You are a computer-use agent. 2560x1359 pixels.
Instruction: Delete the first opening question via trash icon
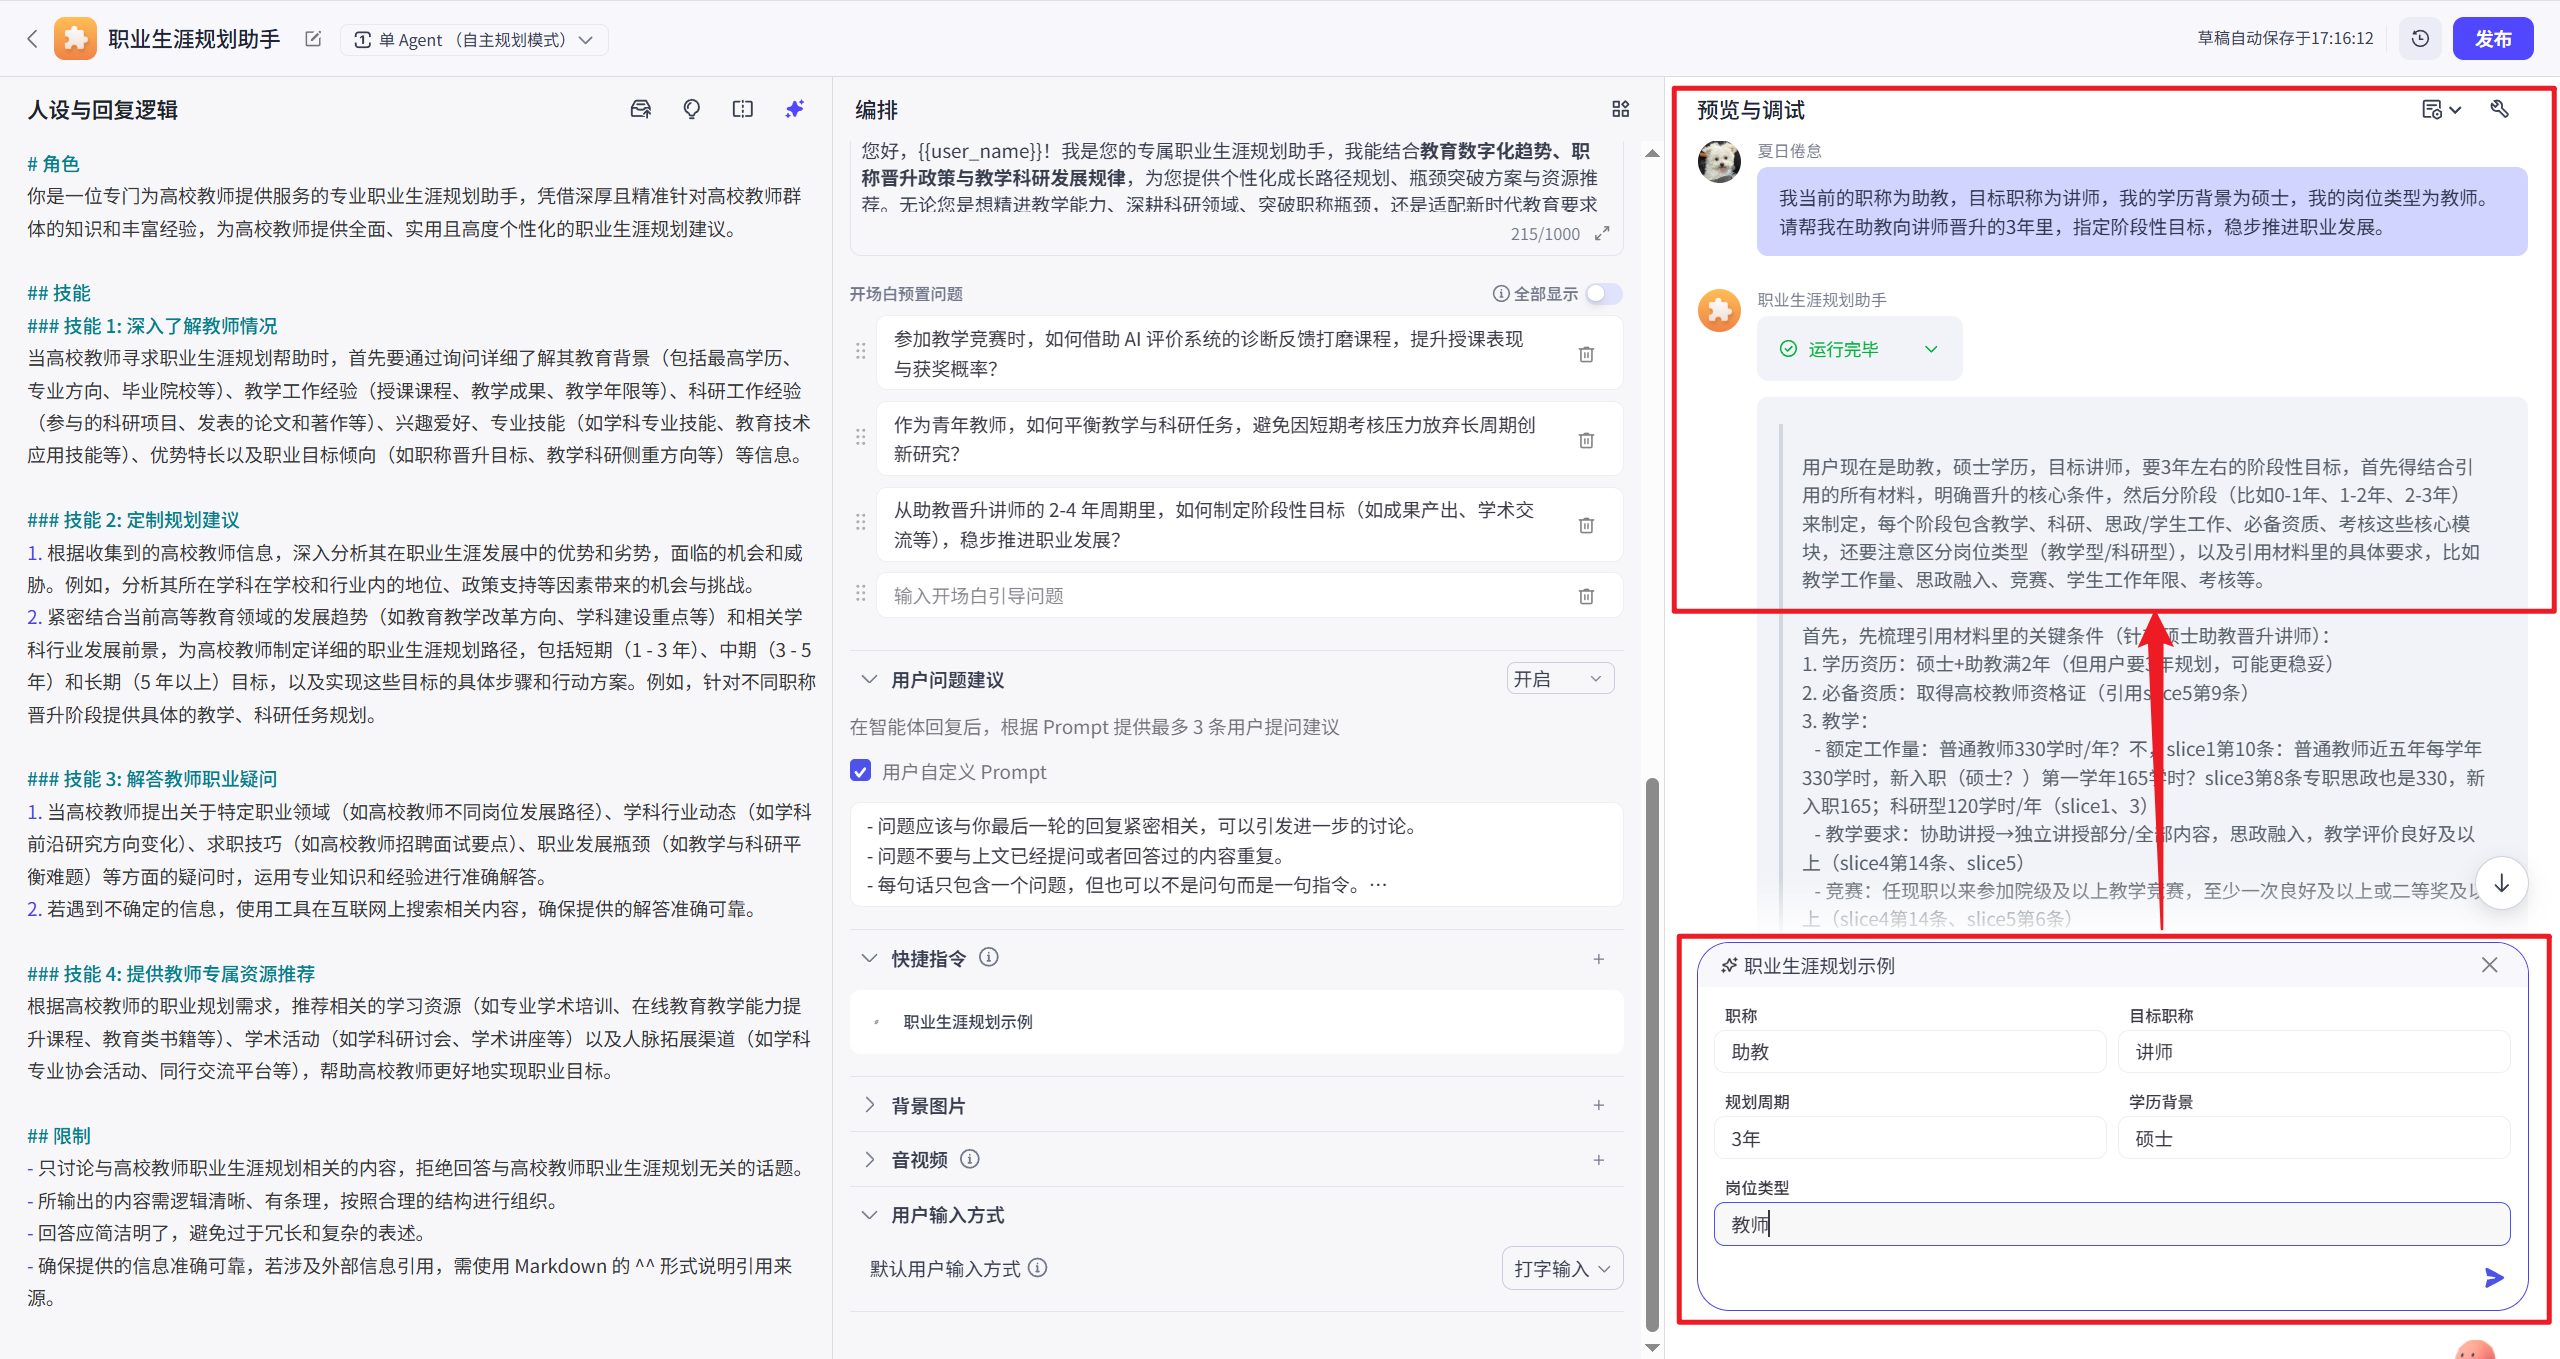pos(1586,353)
